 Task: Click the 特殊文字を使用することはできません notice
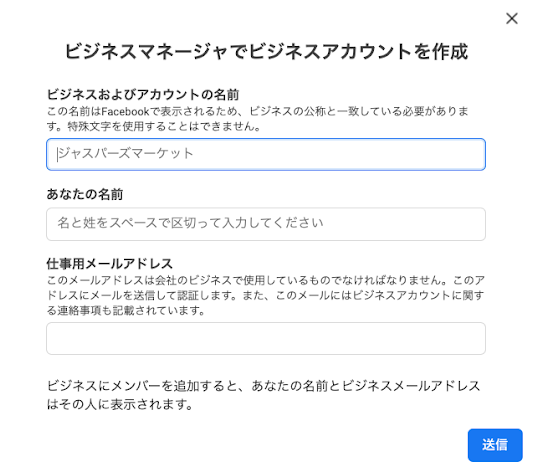[x=164, y=126]
